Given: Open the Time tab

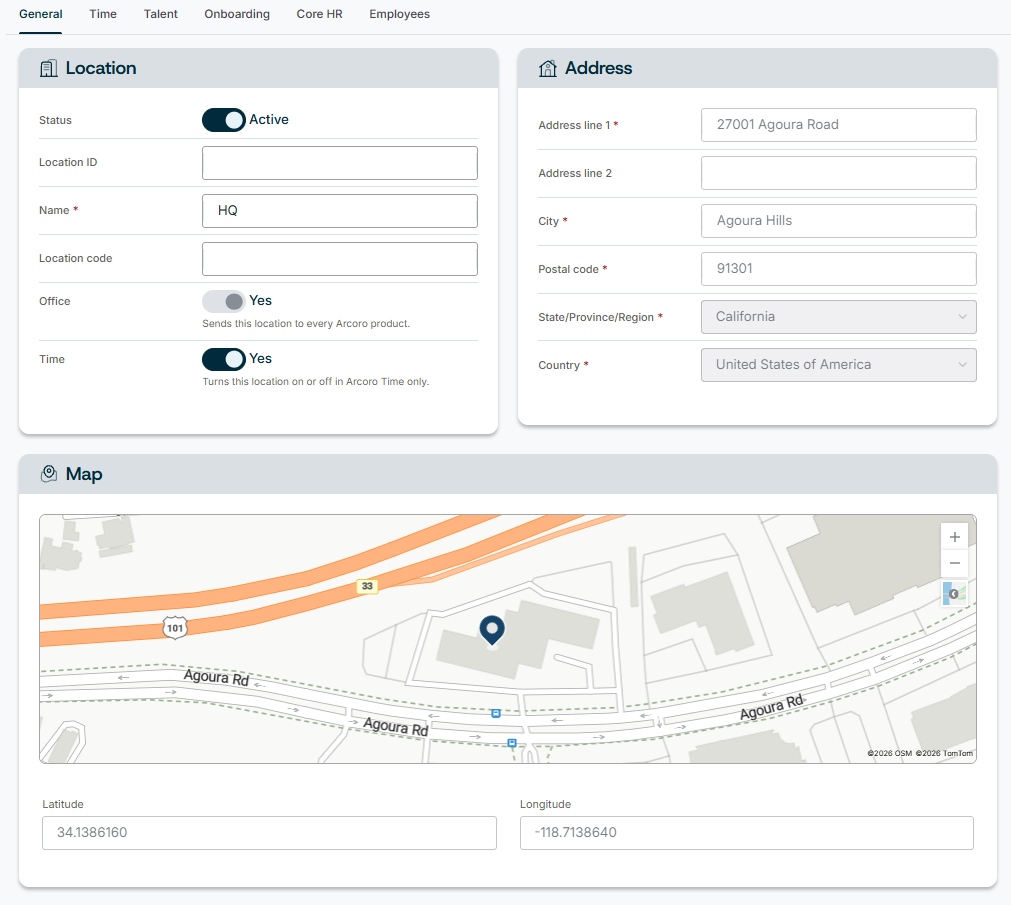Looking at the screenshot, I should tap(103, 14).
